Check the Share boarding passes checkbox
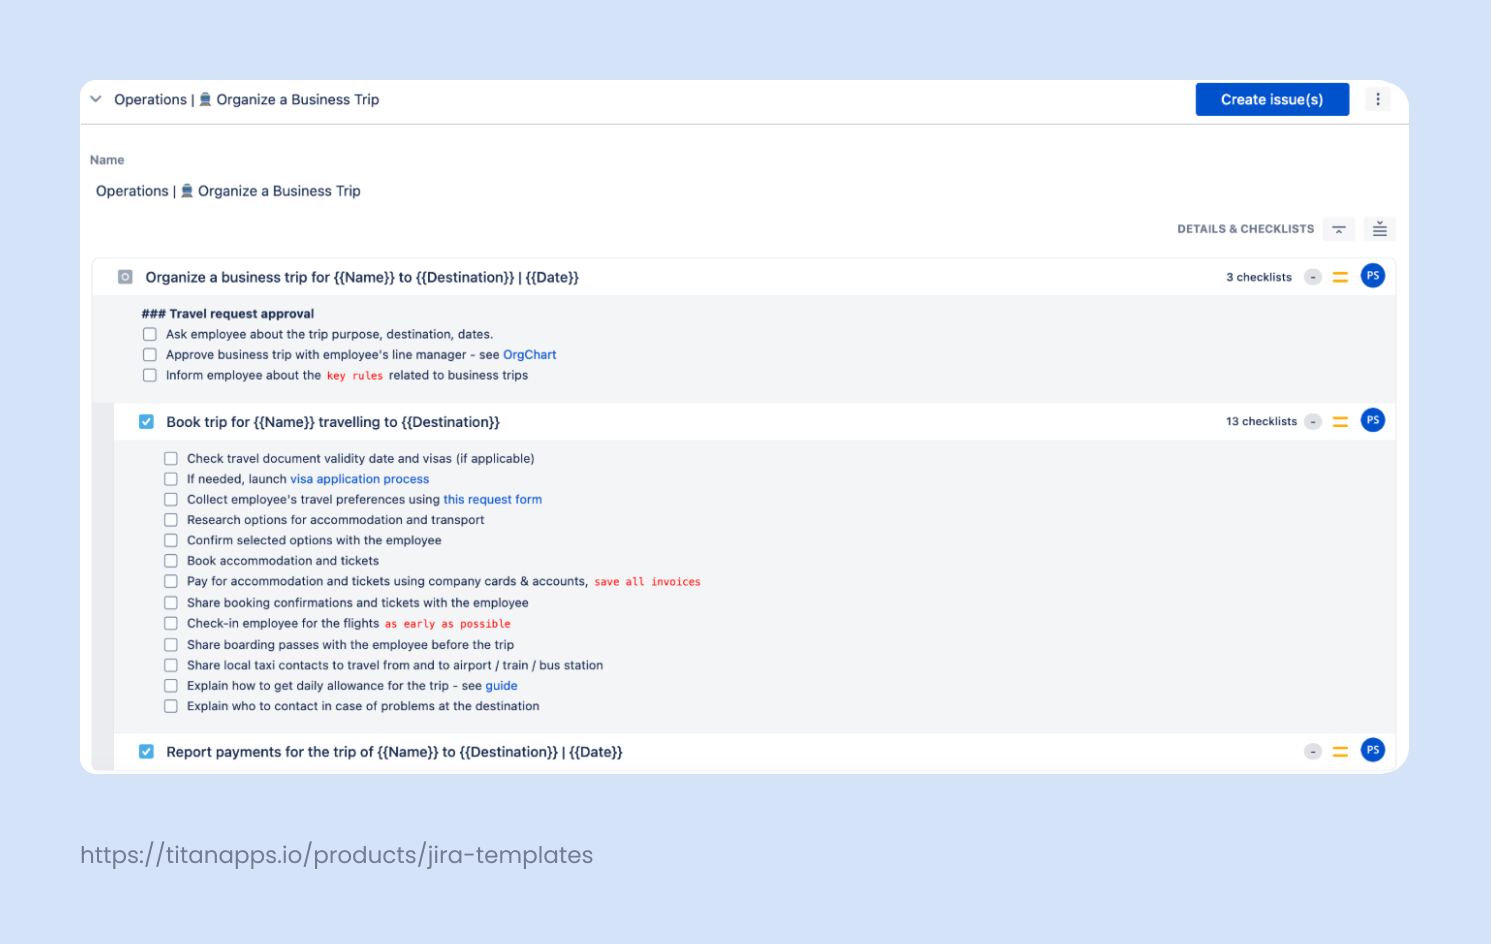Screen dimensions: 1491x944 (x=170, y=644)
